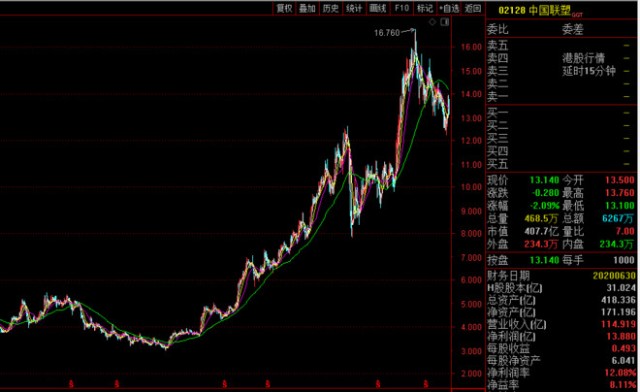Screen dimensions: 640x392
Task: Toggle the 自选 watchlist option
Action: tap(449, 8)
